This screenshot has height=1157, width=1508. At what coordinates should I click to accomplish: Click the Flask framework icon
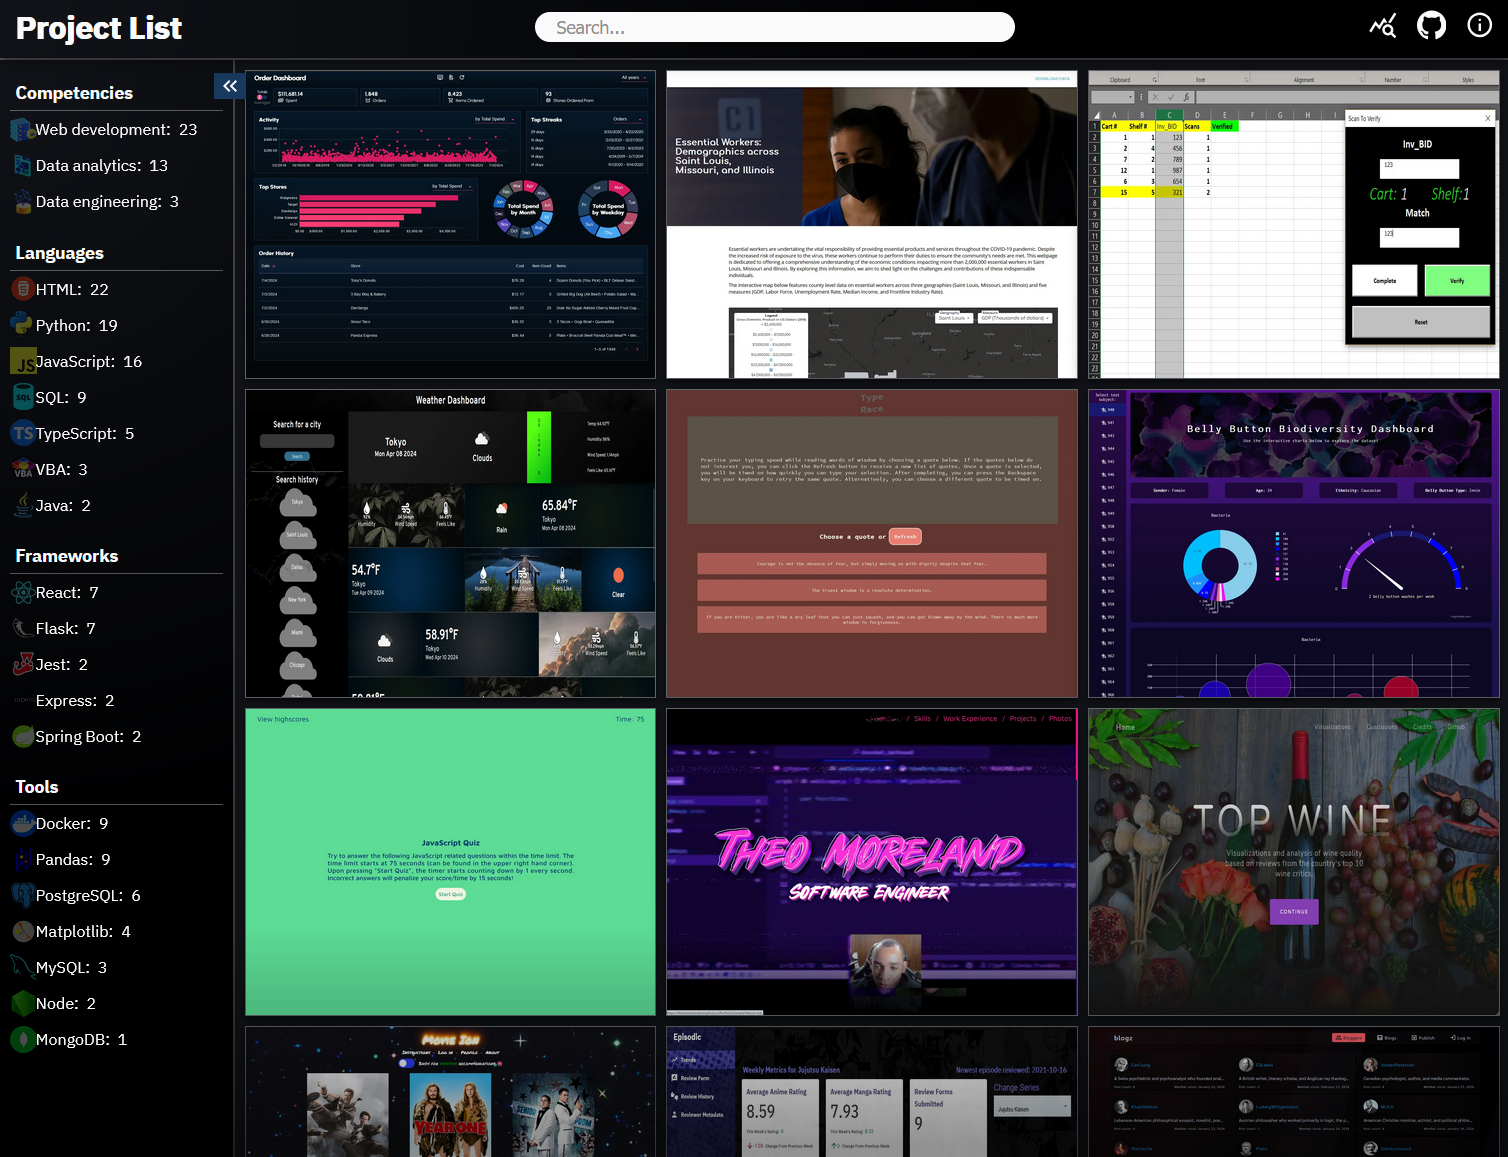[23, 629]
